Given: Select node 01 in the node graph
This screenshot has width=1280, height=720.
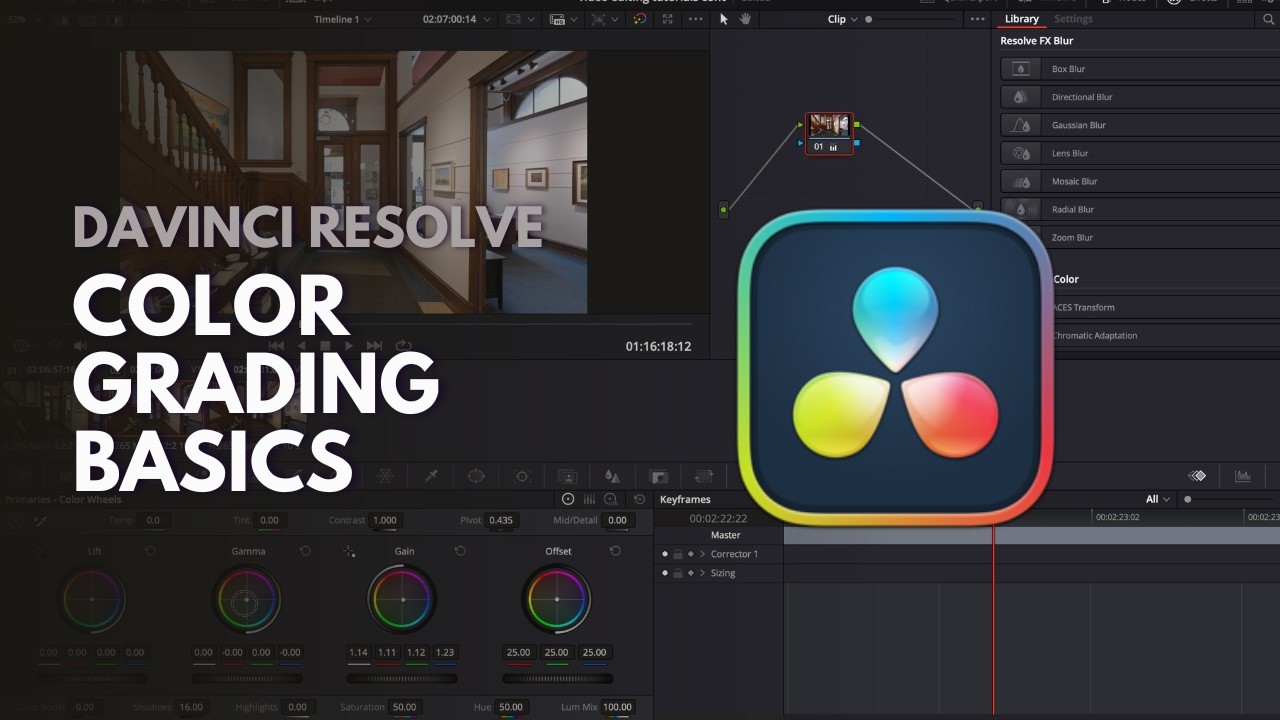Looking at the screenshot, I should click(x=830, y=133).
